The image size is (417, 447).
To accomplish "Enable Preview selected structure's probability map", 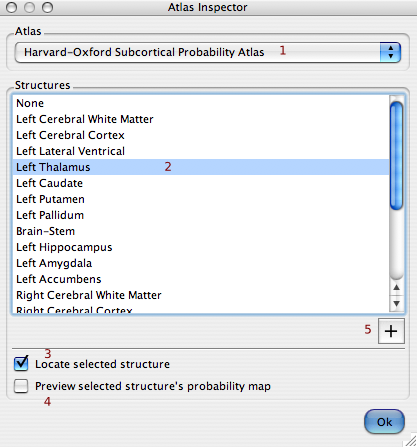I will pyautogui.click(x=21, y=386).
